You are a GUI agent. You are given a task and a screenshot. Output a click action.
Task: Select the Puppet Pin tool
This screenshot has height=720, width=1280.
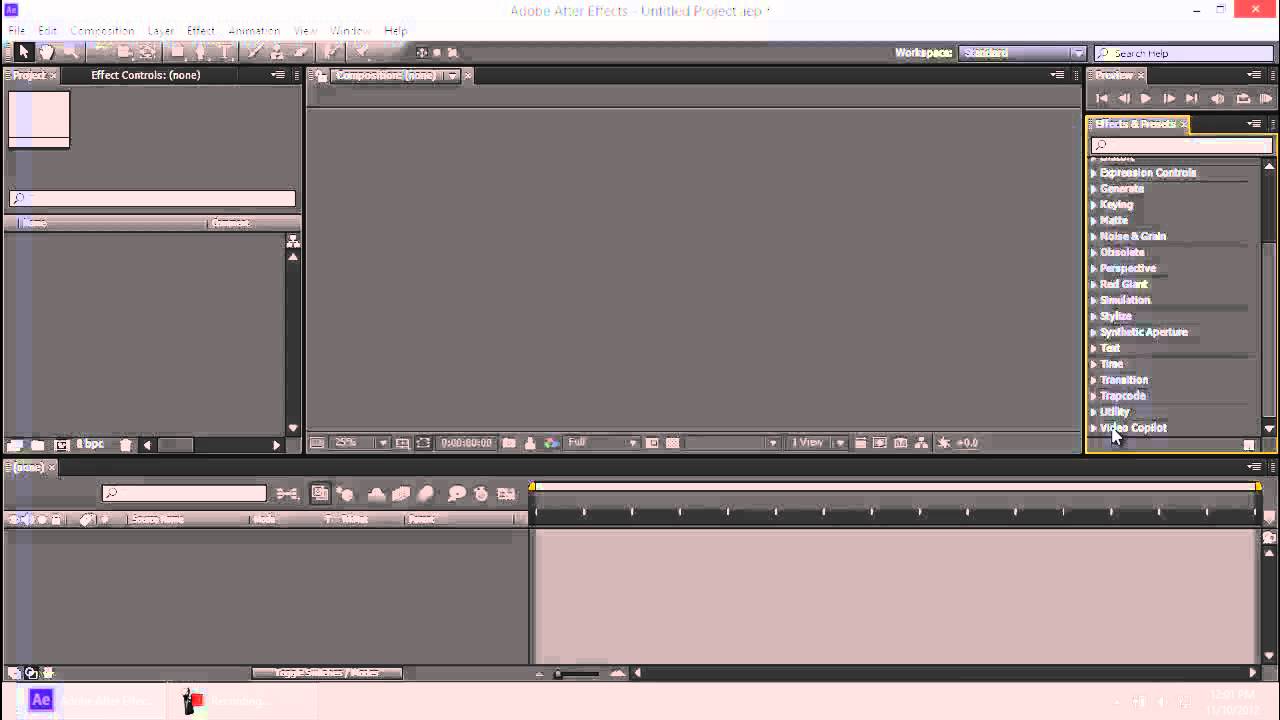point(358,52)
